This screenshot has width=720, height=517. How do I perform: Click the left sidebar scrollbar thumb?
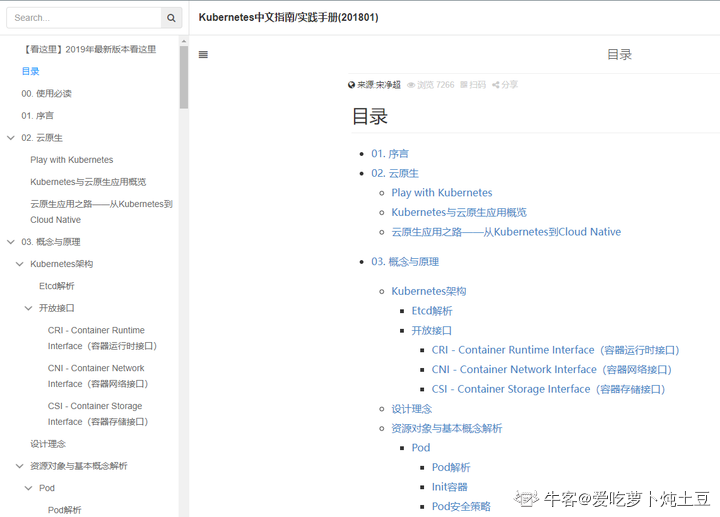tap(184, 77)
